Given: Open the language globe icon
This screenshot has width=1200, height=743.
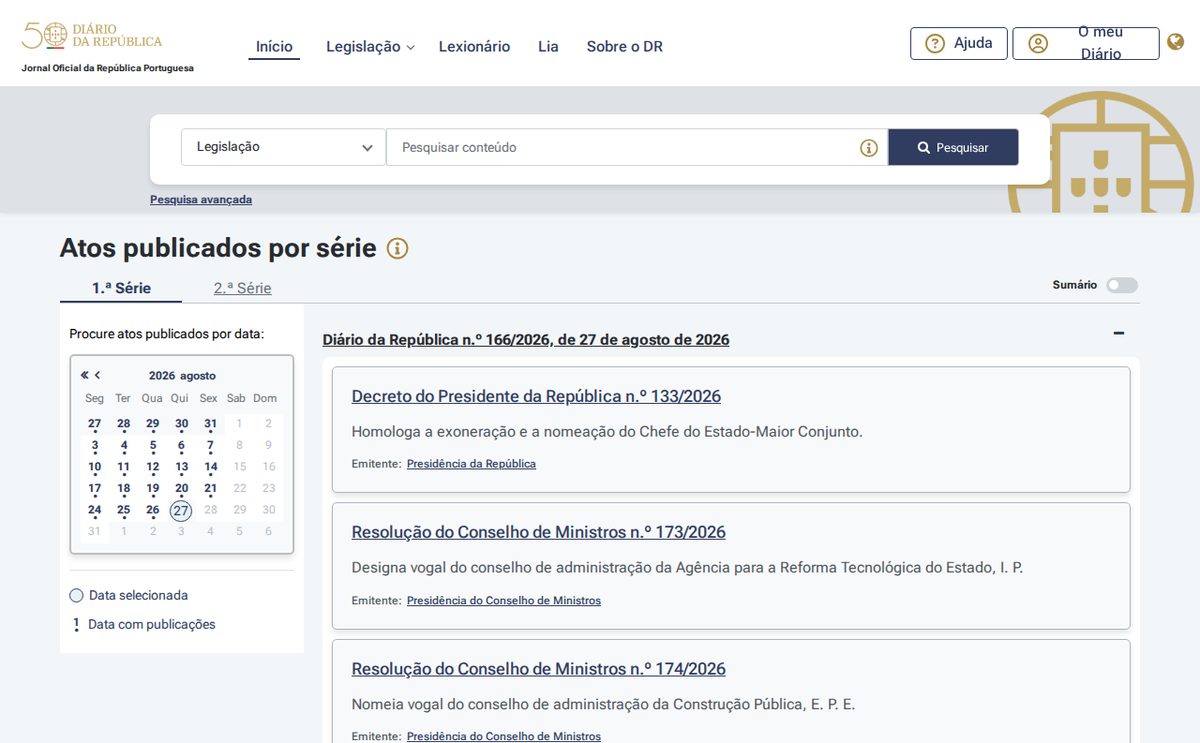Looking at the screenshot, I should 1176,42.
